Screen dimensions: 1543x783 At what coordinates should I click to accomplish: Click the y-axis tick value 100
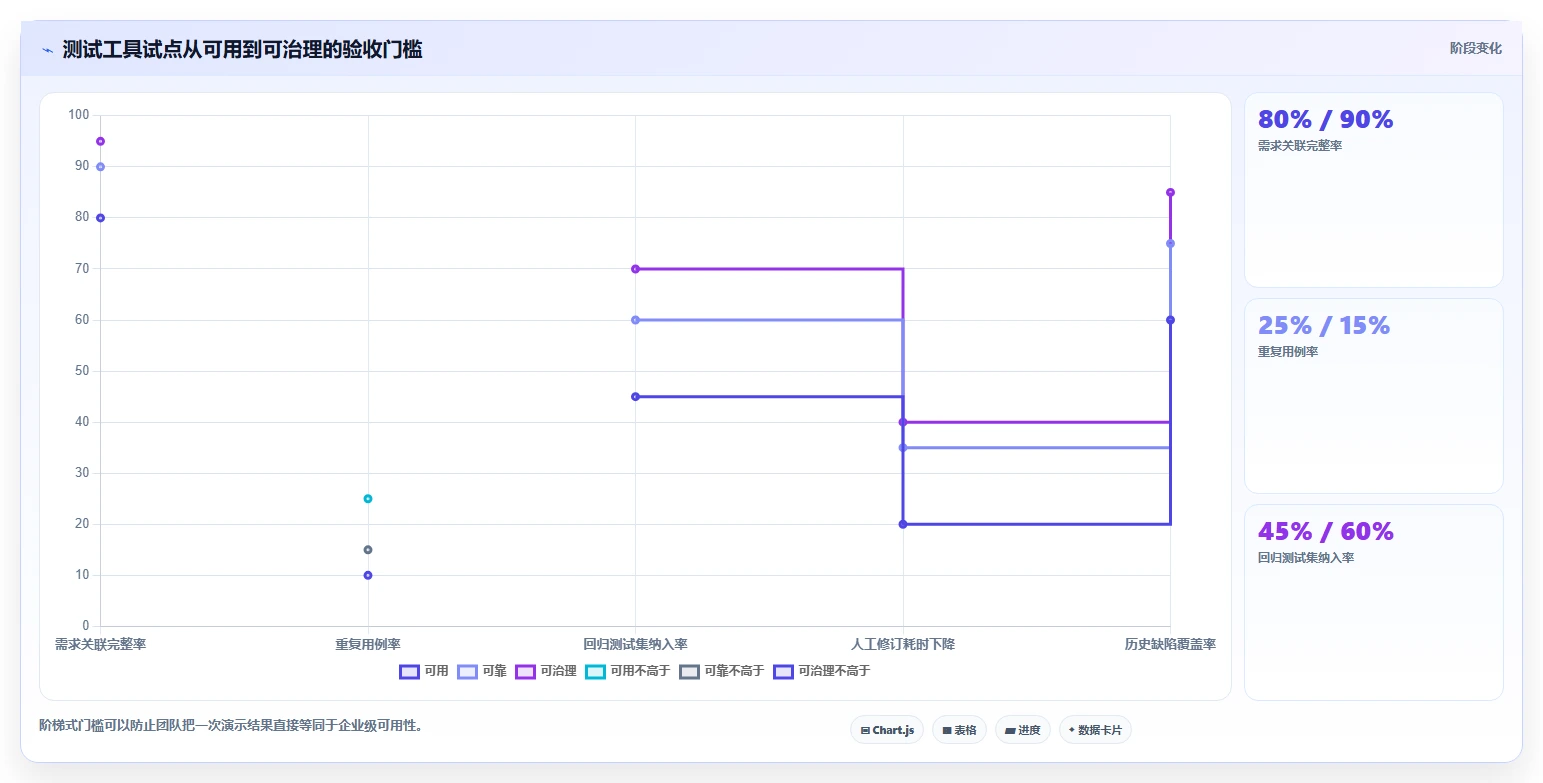pyautogui.click(x=79, y=115)
